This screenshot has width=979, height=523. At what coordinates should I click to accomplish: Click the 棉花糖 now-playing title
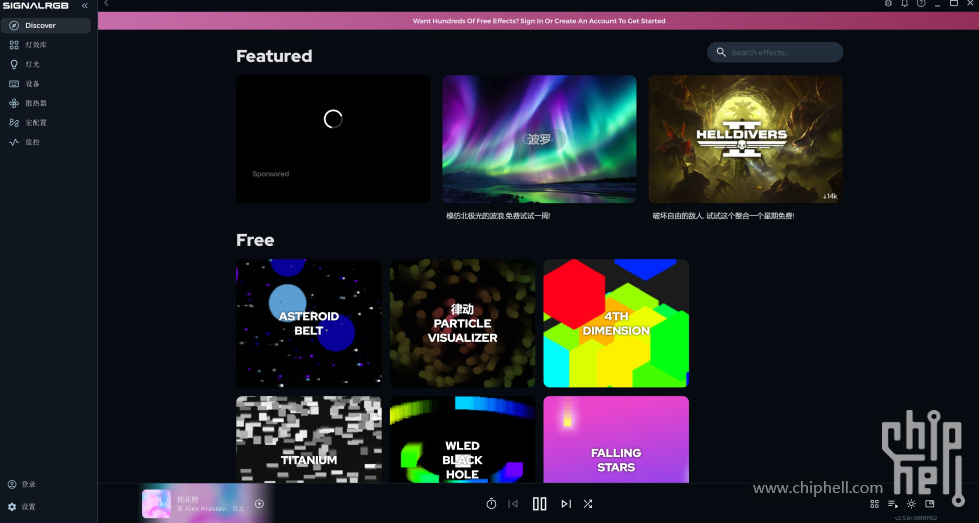pos(187,499)
